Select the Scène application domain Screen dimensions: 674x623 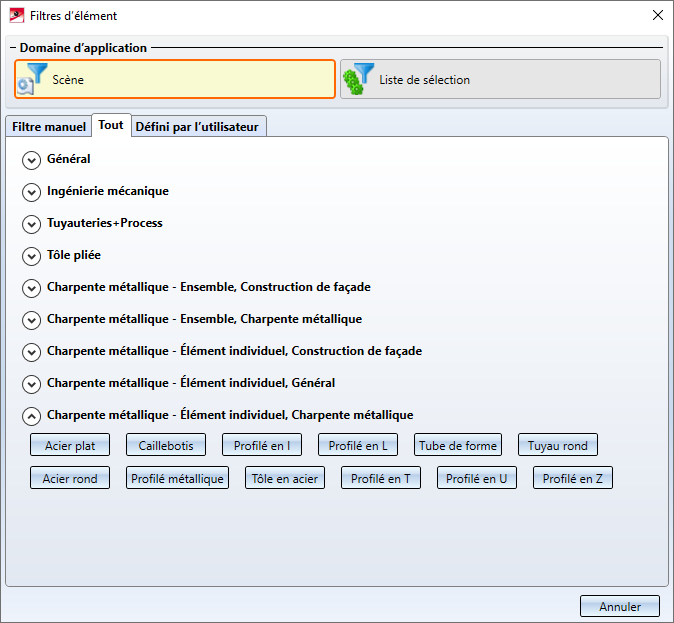[175, 79]
